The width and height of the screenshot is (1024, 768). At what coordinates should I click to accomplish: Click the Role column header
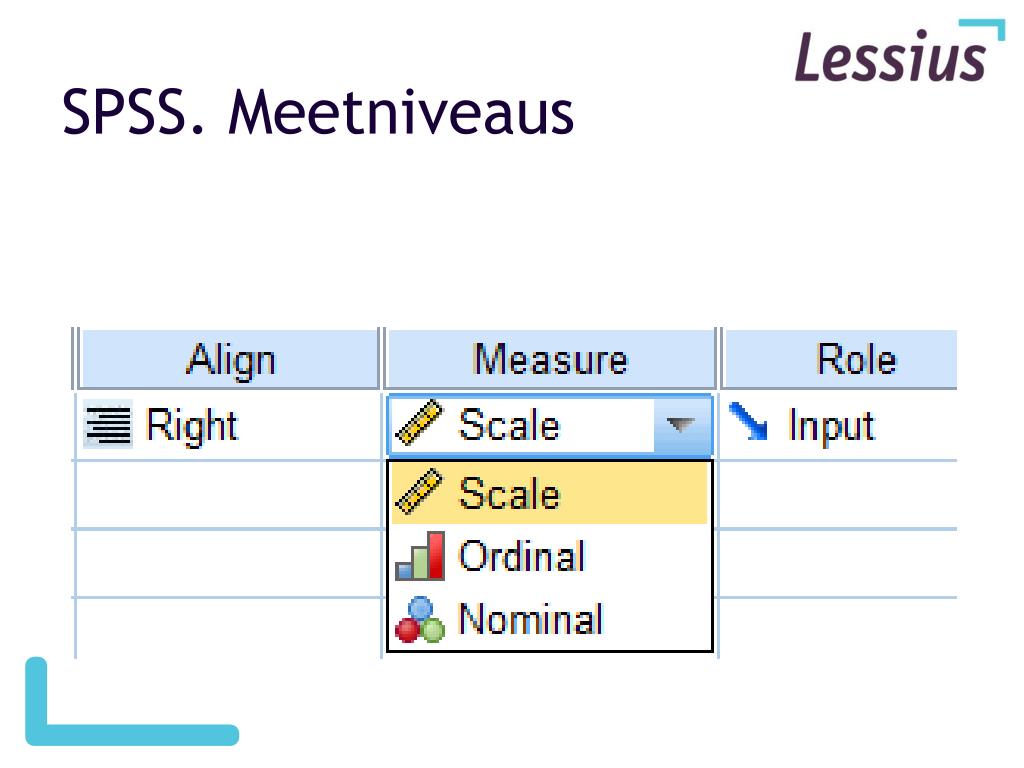840,359
